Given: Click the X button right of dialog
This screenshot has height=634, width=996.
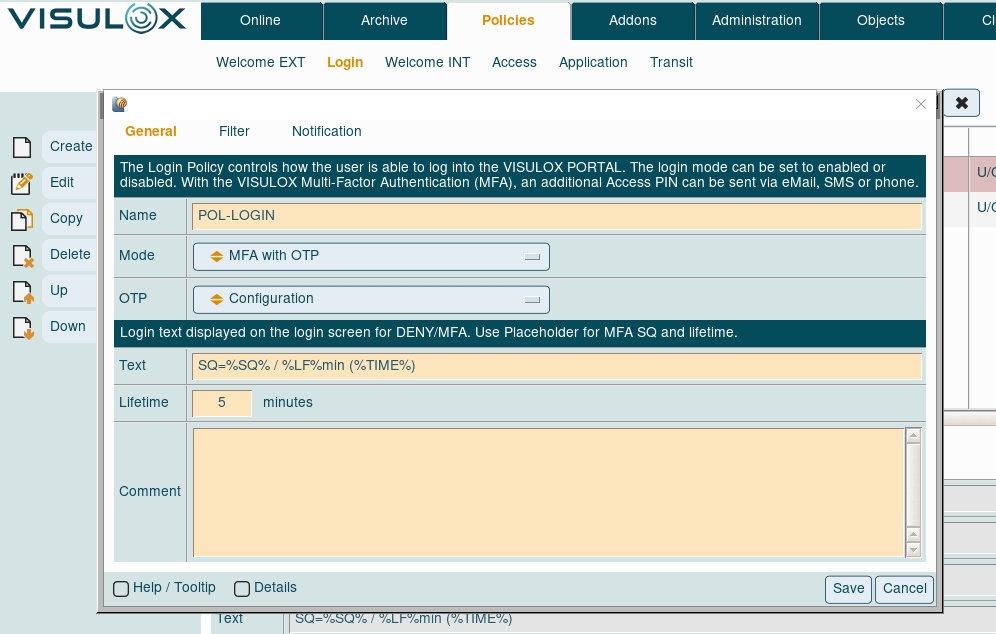Looking at the screenshot, I should click(x=961, y=103).
